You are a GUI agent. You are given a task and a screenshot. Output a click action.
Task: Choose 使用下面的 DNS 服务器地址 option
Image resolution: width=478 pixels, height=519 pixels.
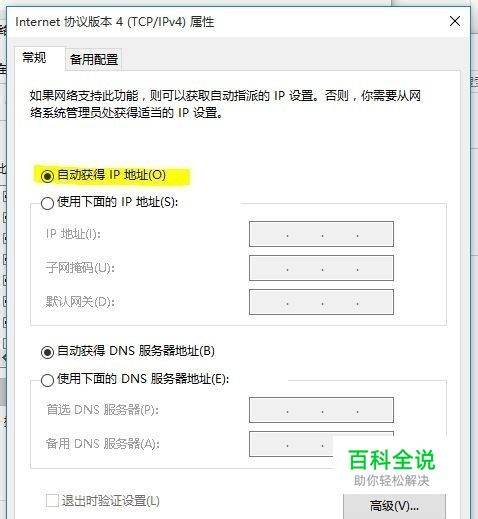pyautogui.click(x=47, y=380)
